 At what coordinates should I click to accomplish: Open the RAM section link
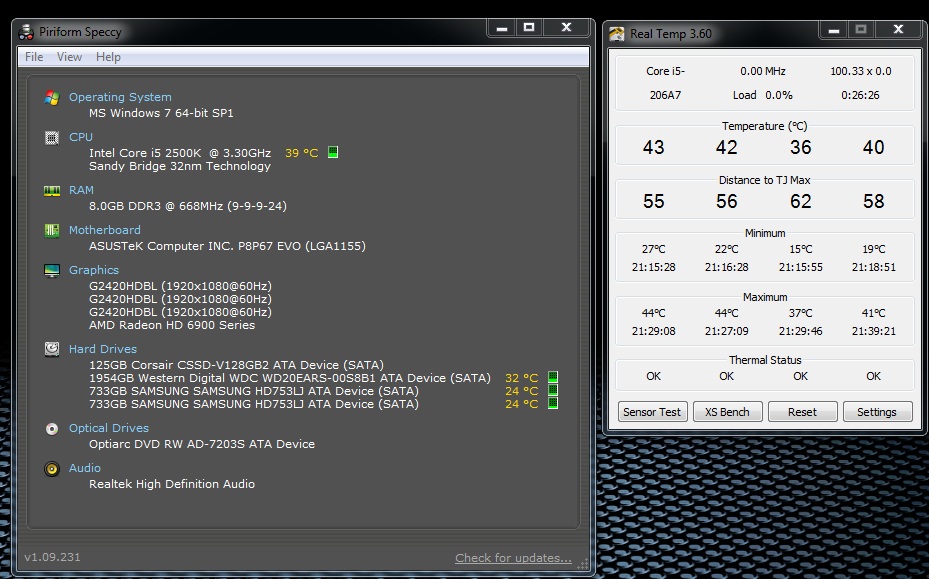(81, 190)
